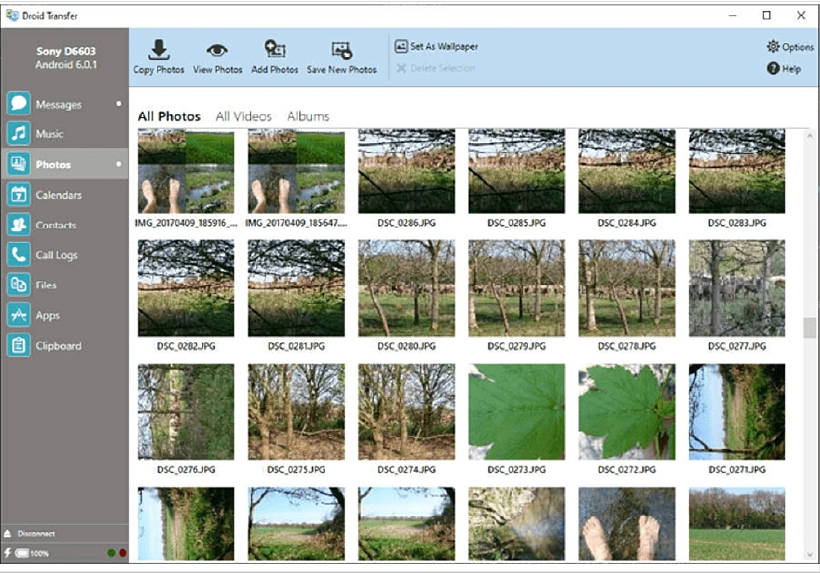Choose Set As Wallpaper
820x573 pixels.
pyautogui.click(x=436, y=46)
